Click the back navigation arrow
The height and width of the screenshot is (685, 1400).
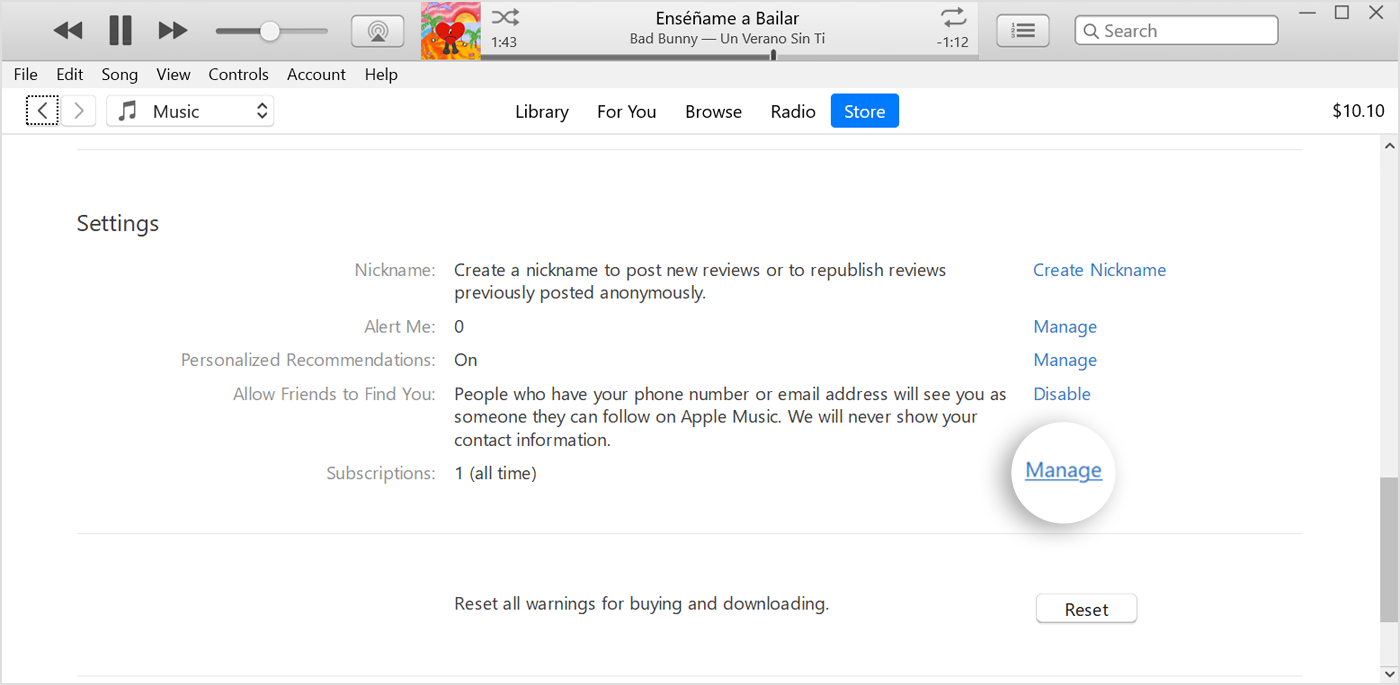(41, 110)
